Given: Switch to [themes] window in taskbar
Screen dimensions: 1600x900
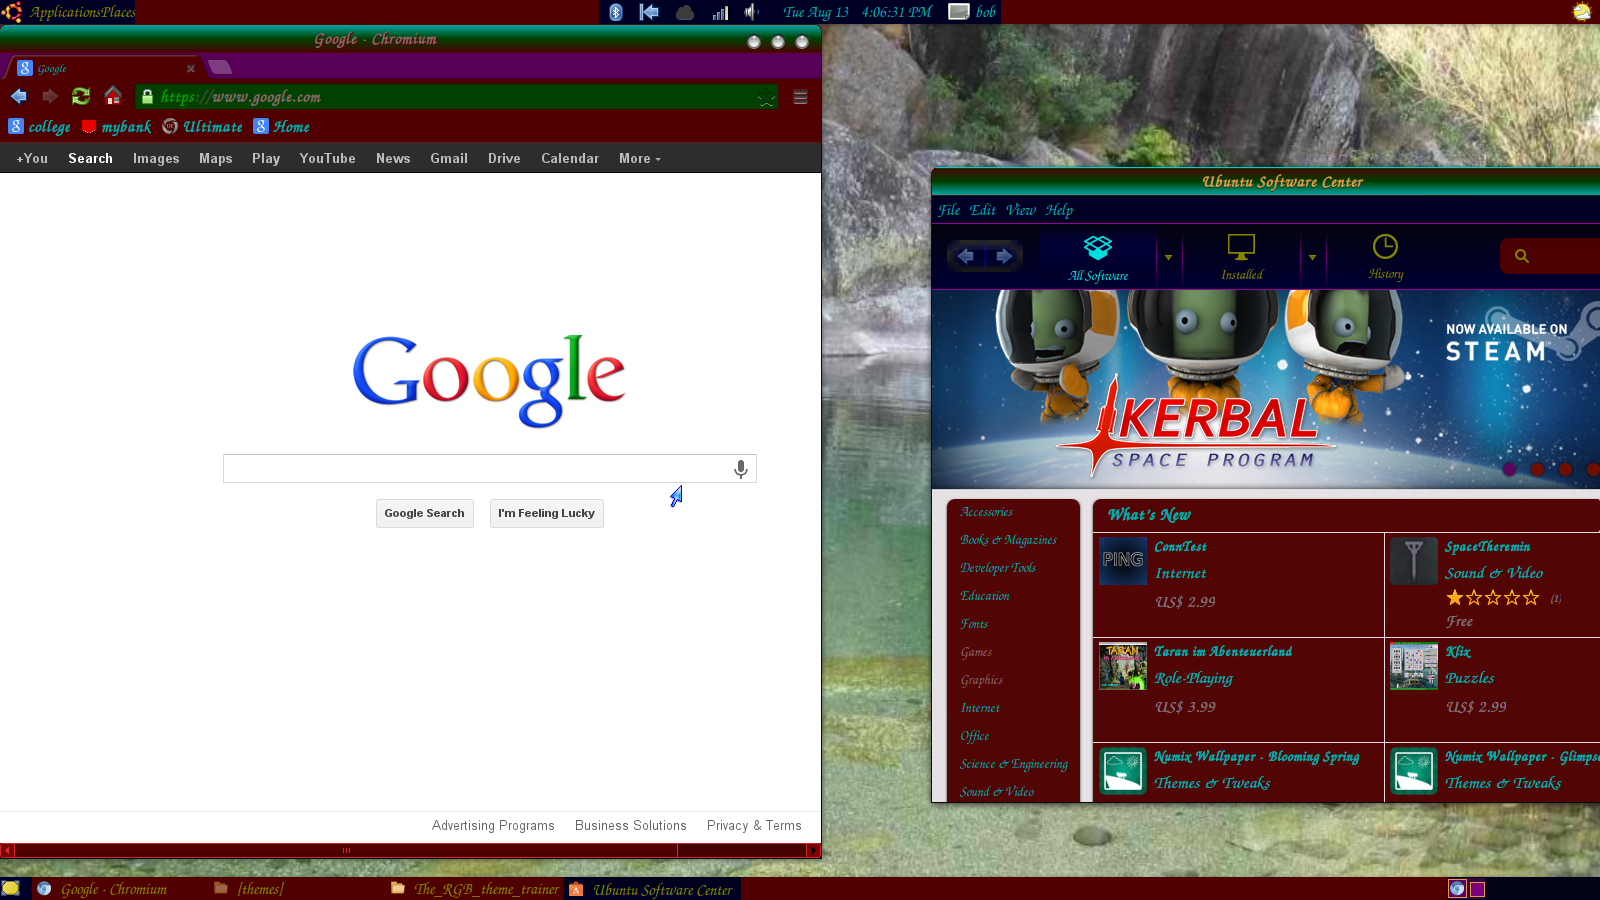Looking at the screenshot, I should (x=249, y=889).
